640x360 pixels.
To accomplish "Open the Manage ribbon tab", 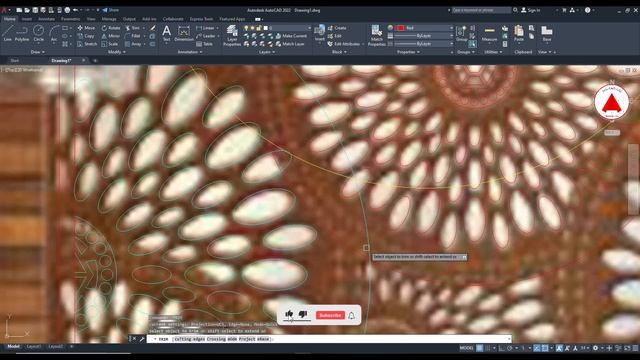I will click(x=109, y=19).
